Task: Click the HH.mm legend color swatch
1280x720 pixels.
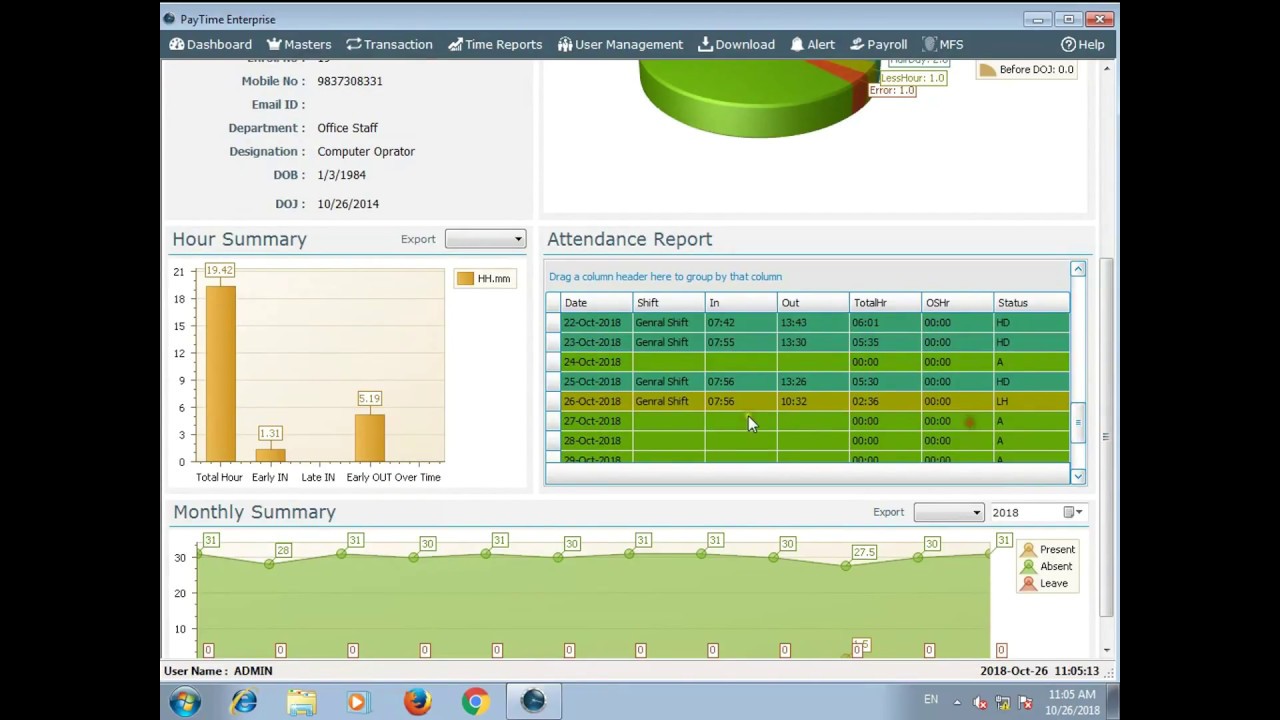Action: (x=465, y=279)
